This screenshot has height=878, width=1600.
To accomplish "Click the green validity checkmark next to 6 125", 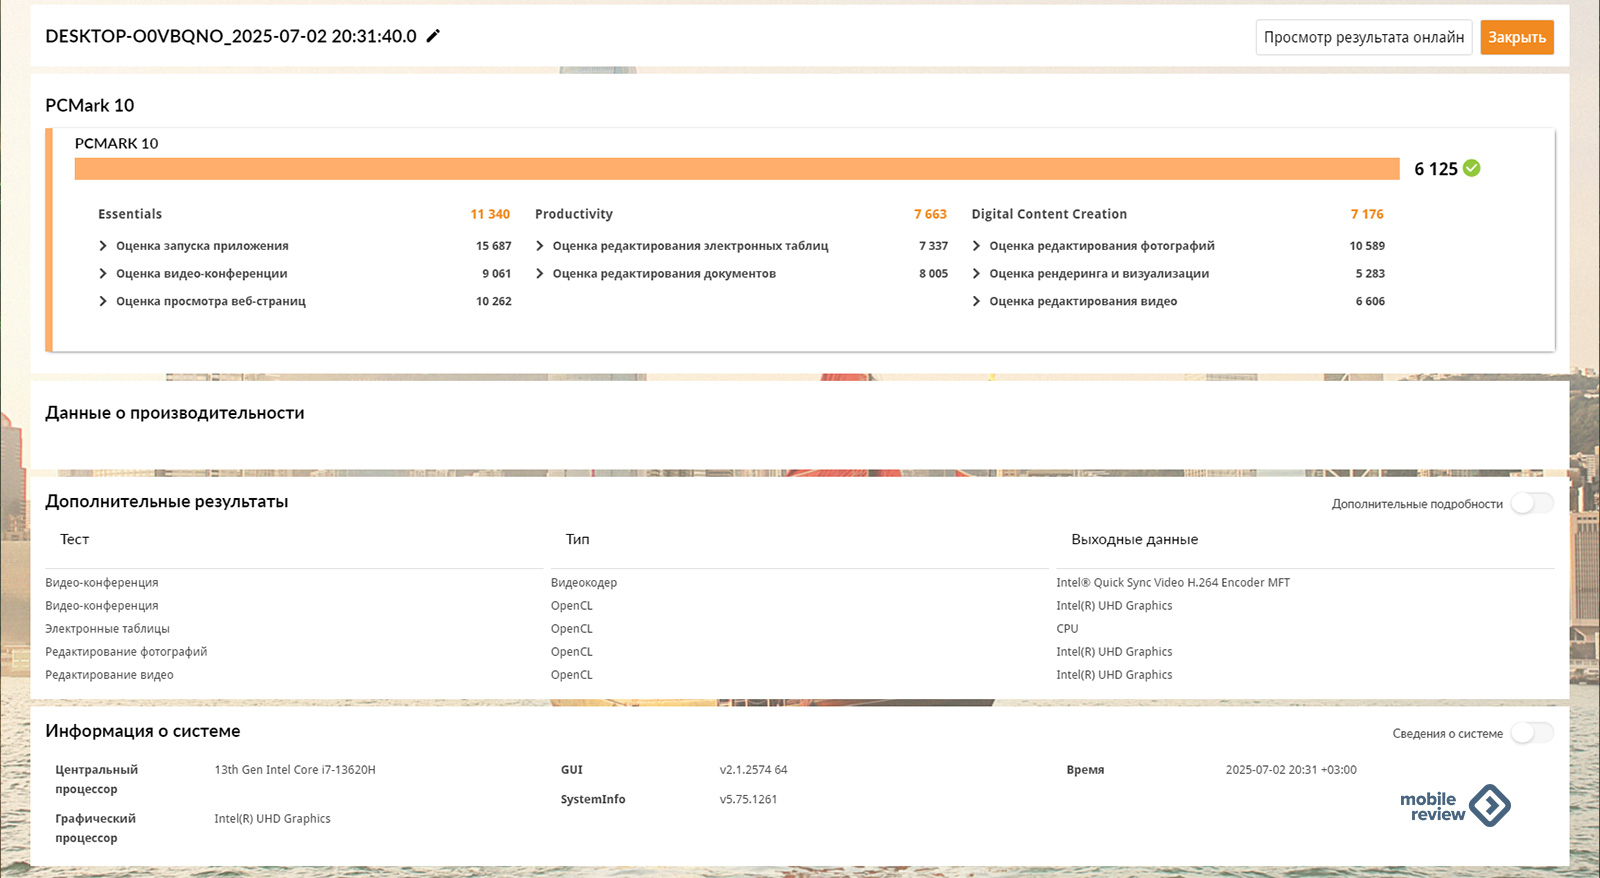I will (x=1472, y=168).
